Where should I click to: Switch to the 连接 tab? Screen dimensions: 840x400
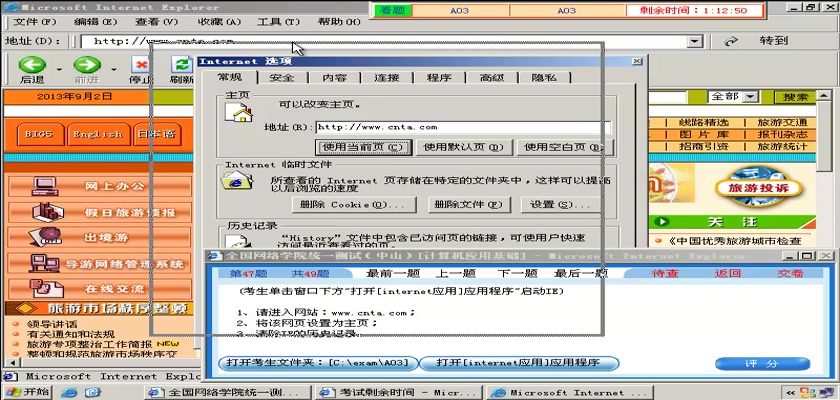387,78
